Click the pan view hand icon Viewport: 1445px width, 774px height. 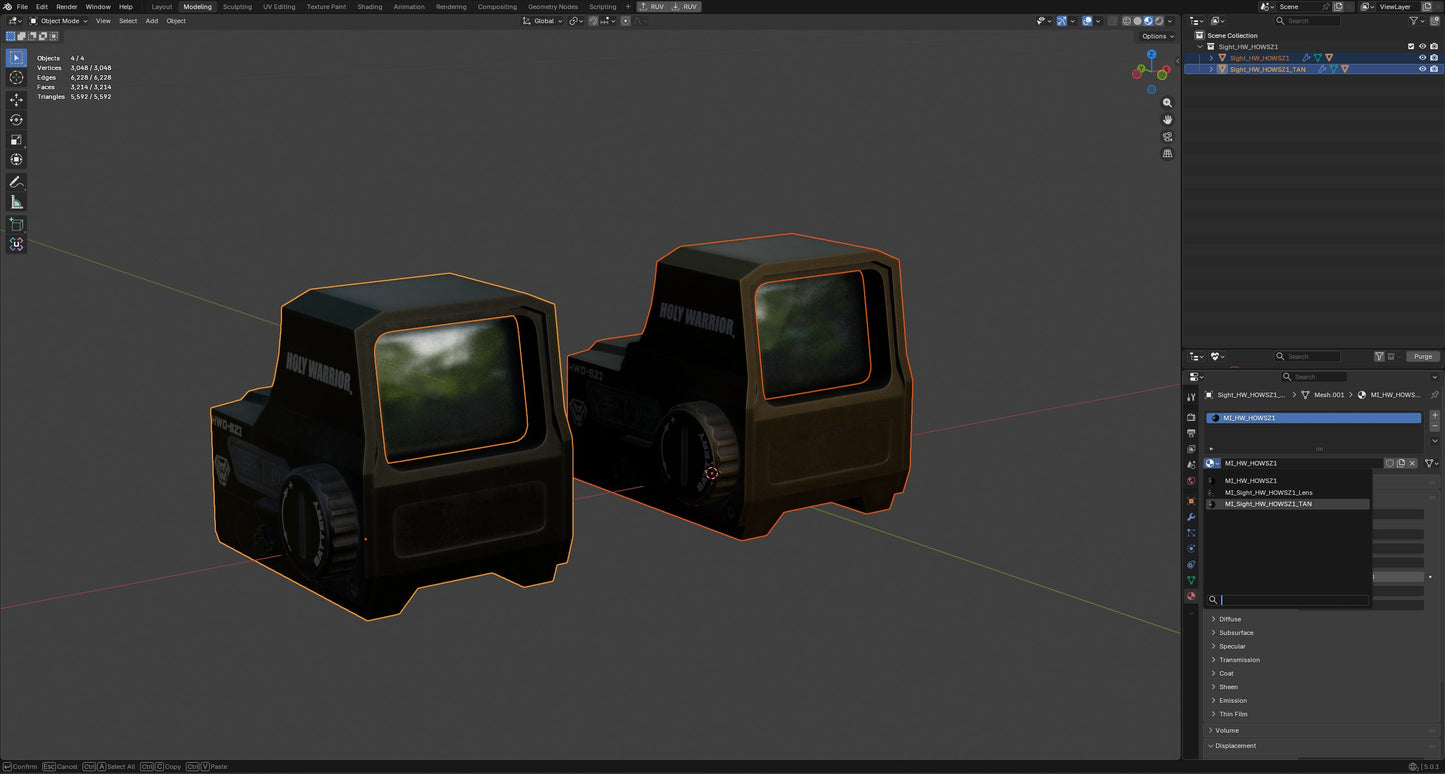tap(1167, 120)
